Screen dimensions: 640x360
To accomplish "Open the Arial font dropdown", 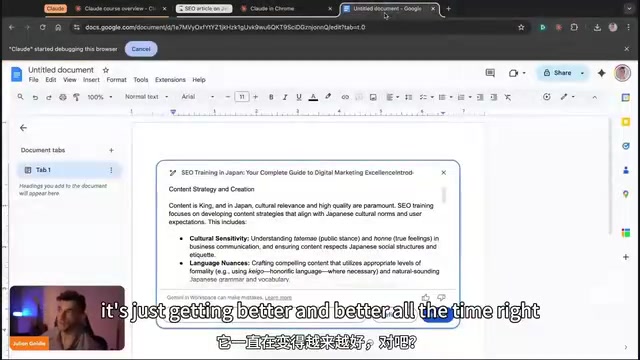I will pyautogui.click(x=198, y=97).
